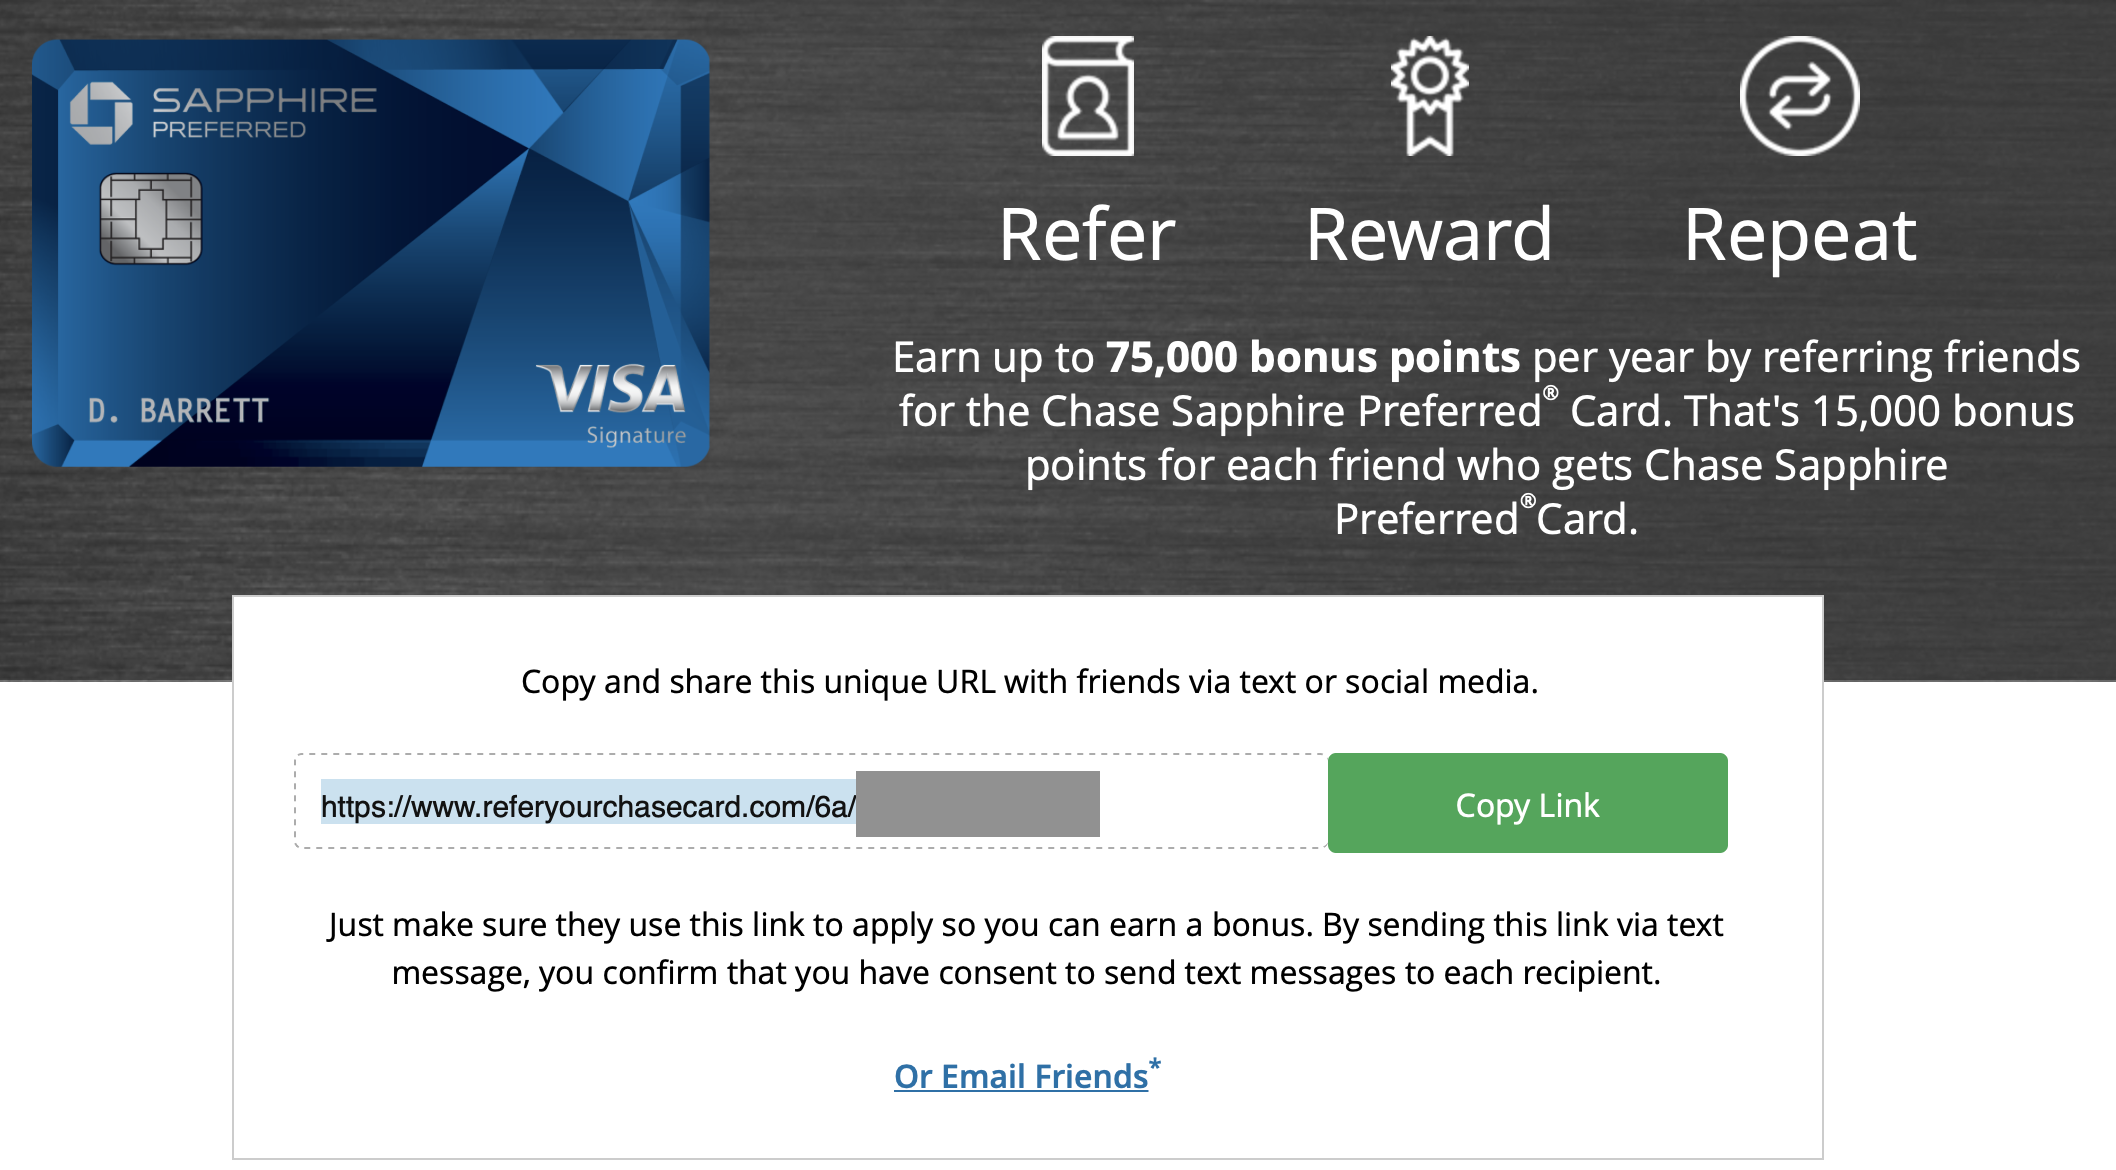Click the gray redacted block in URL
The image size is (2116, 1170).
click(x=978, y=804)
